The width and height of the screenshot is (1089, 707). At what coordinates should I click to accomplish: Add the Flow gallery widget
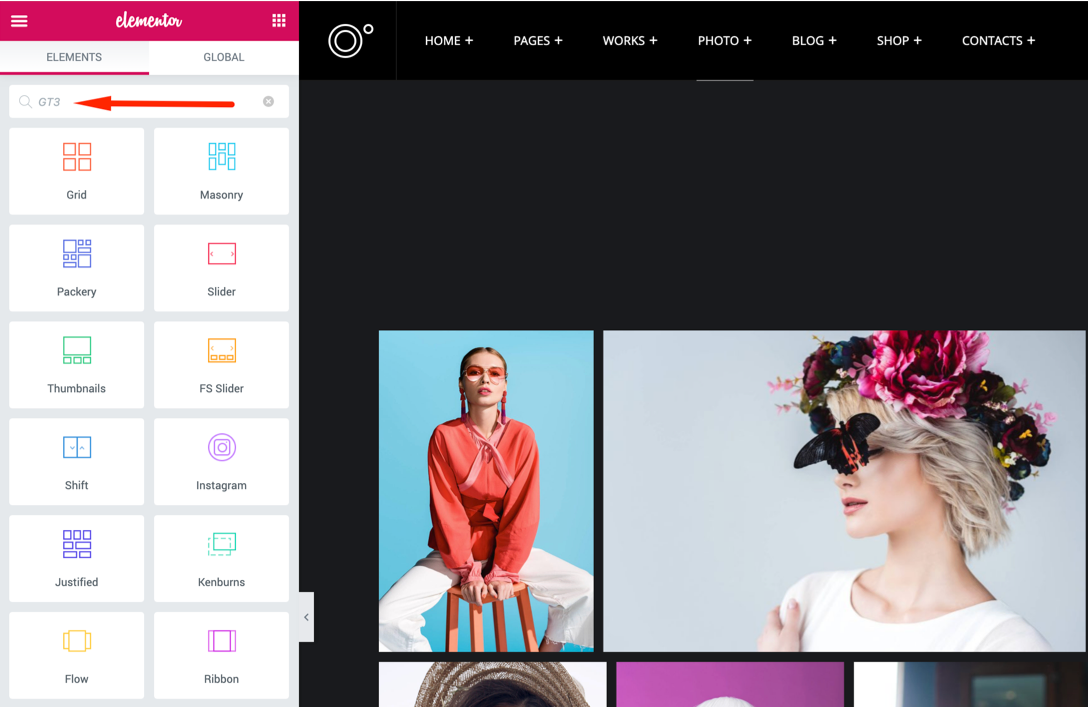76,655
